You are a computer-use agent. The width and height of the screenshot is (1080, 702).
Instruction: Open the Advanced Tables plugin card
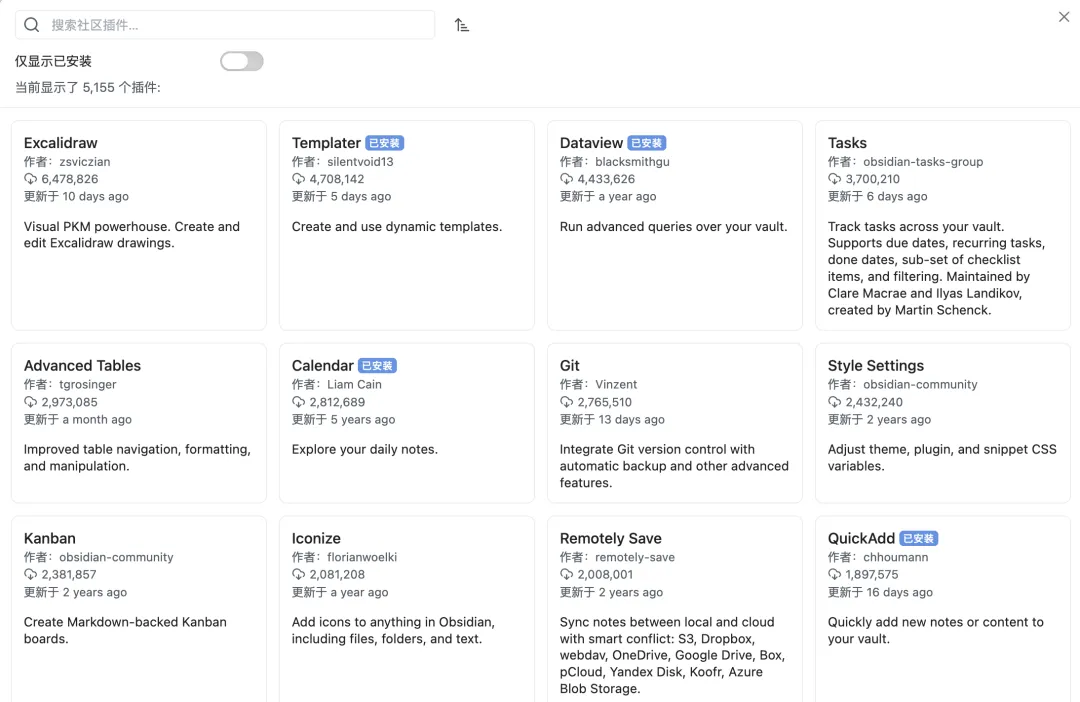139,423
